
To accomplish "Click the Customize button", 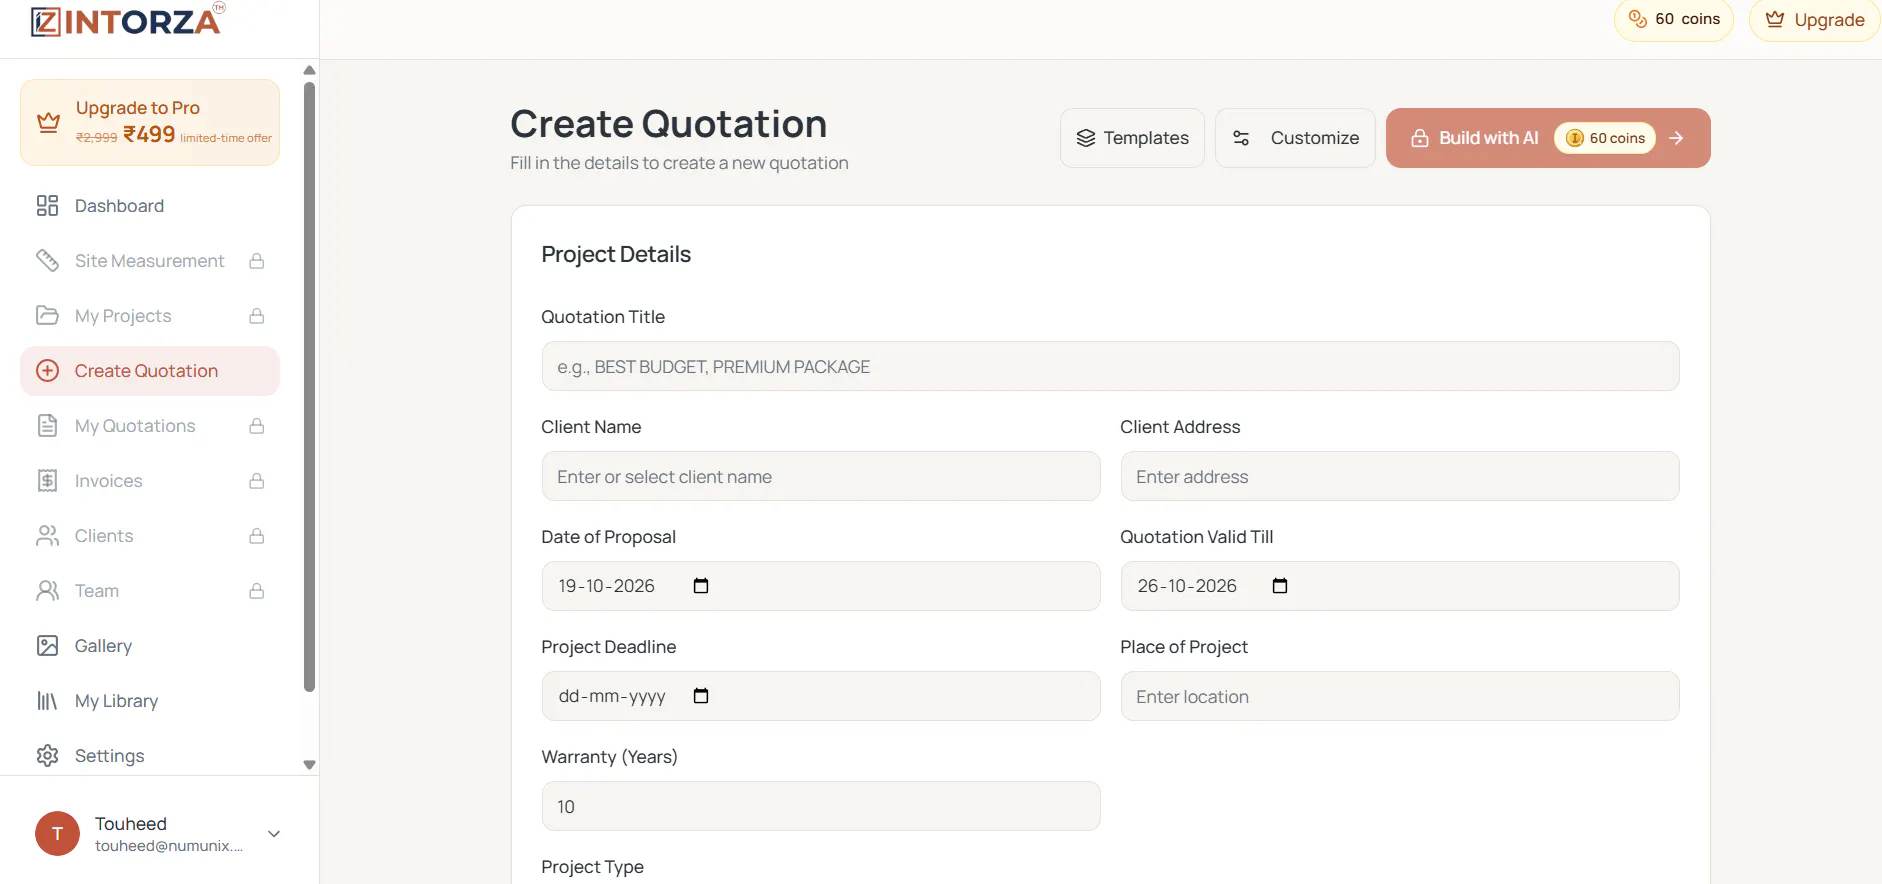I will click(1295, 138).
